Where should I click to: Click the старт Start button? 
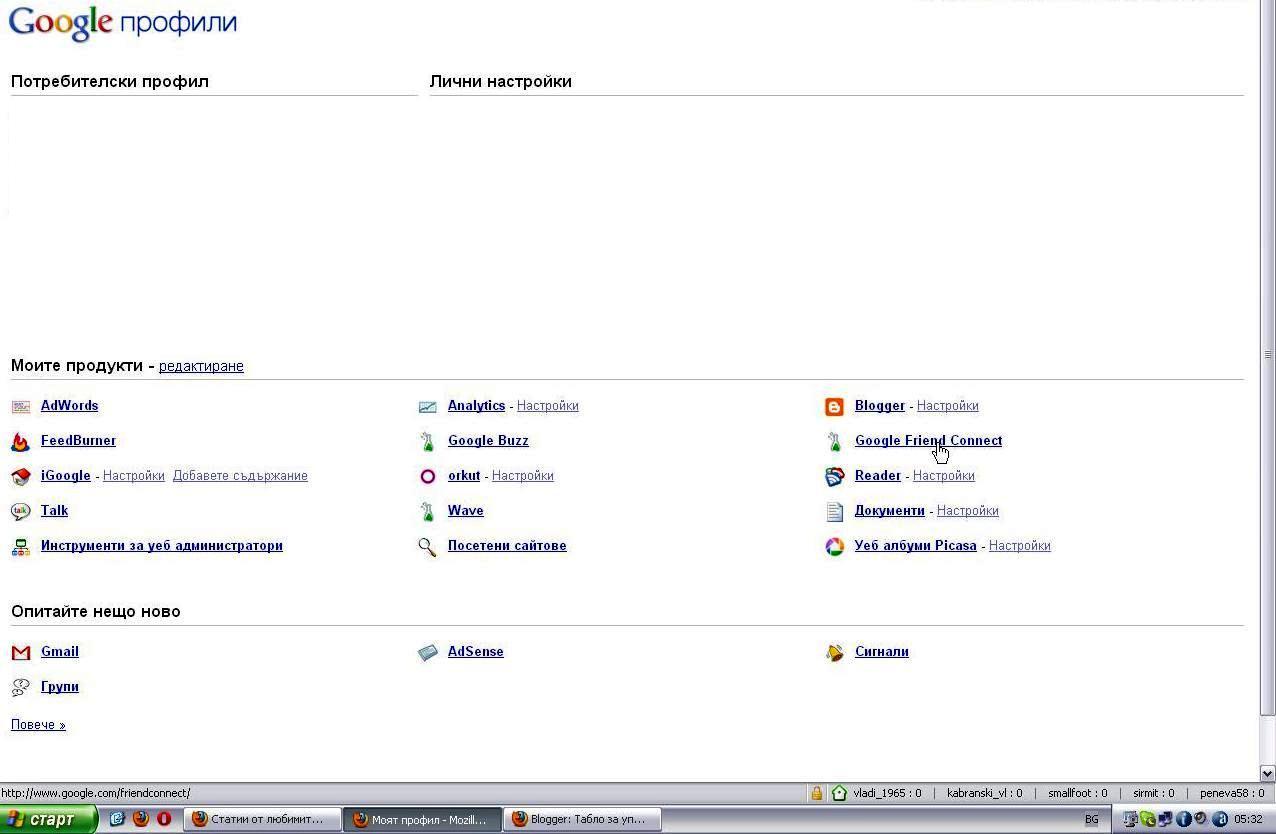[x=49, y=819]
